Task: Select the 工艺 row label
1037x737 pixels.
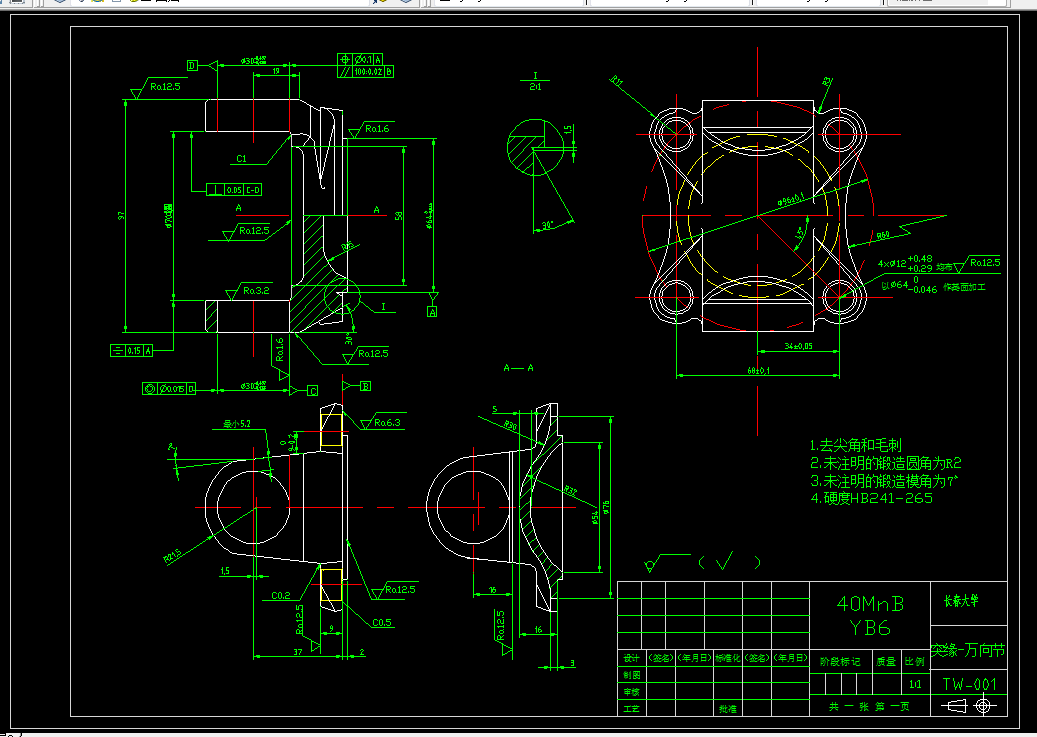Action: pos(632,709)
